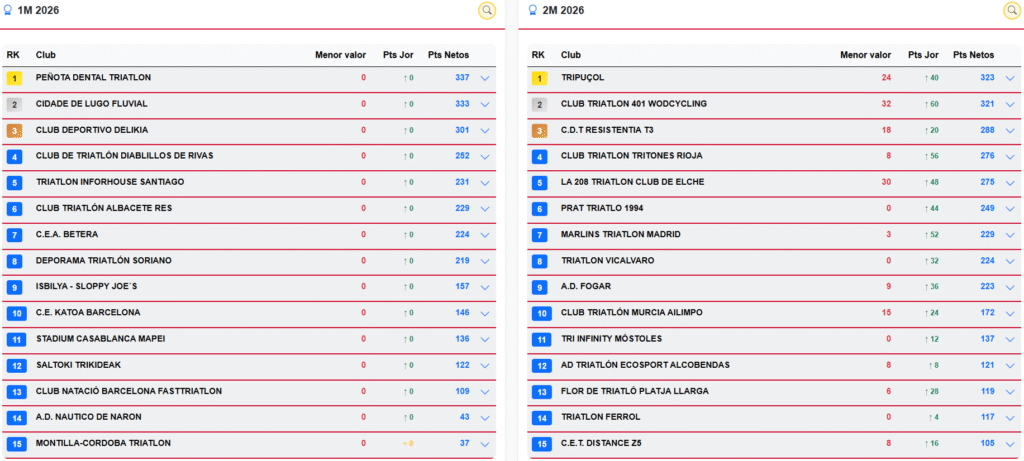Click the search magnifier icon for 1M 2026
The width and height of the screenshot is (1024, 461).
click(x=487, y=10)
